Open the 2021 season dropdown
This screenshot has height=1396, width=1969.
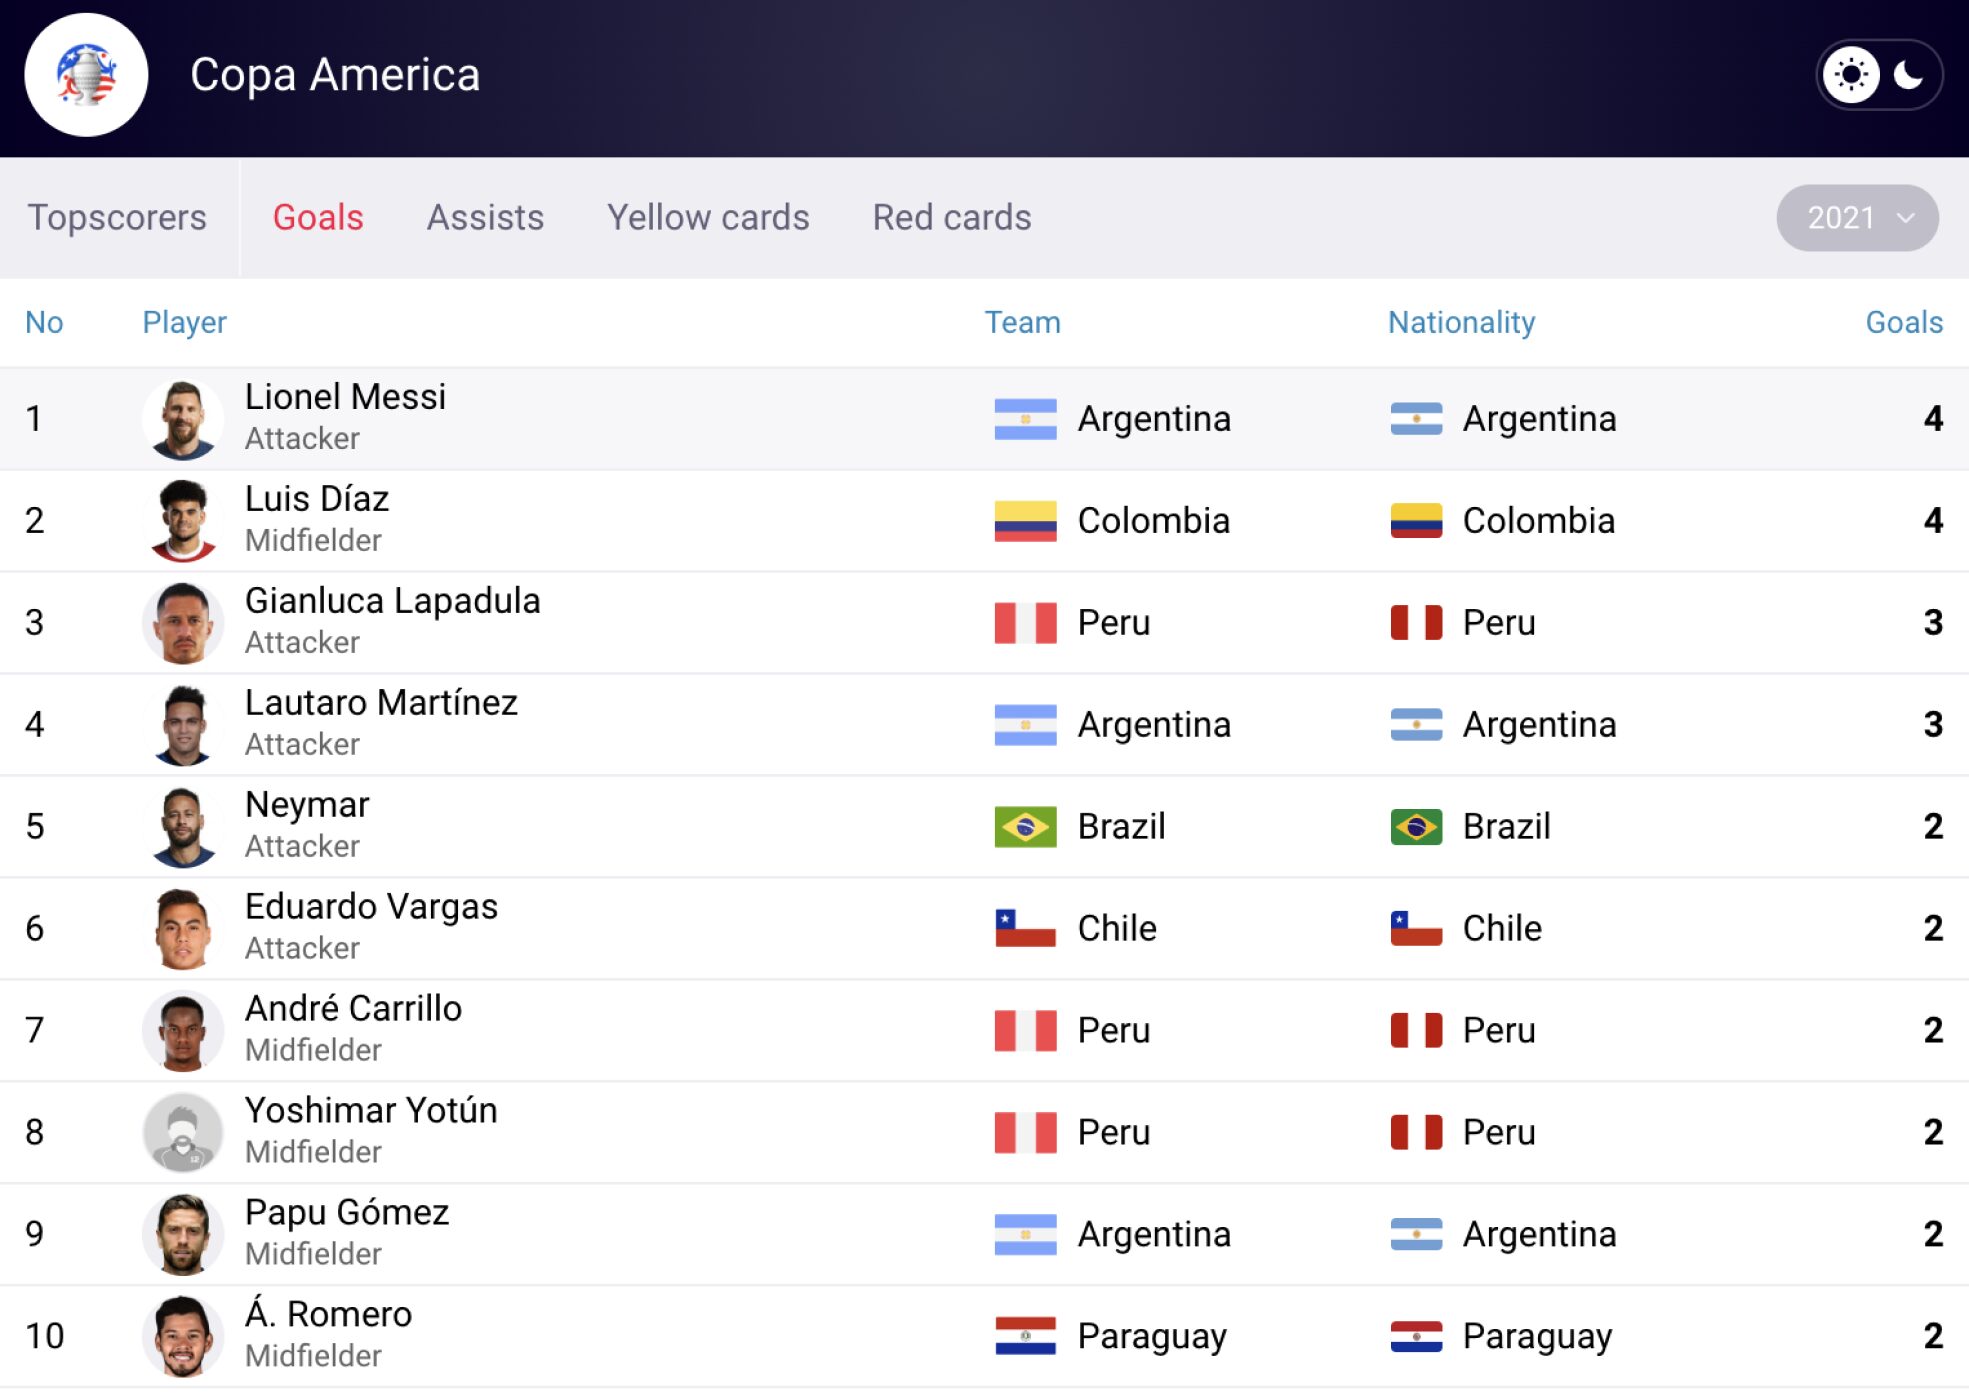[1856, 217]
